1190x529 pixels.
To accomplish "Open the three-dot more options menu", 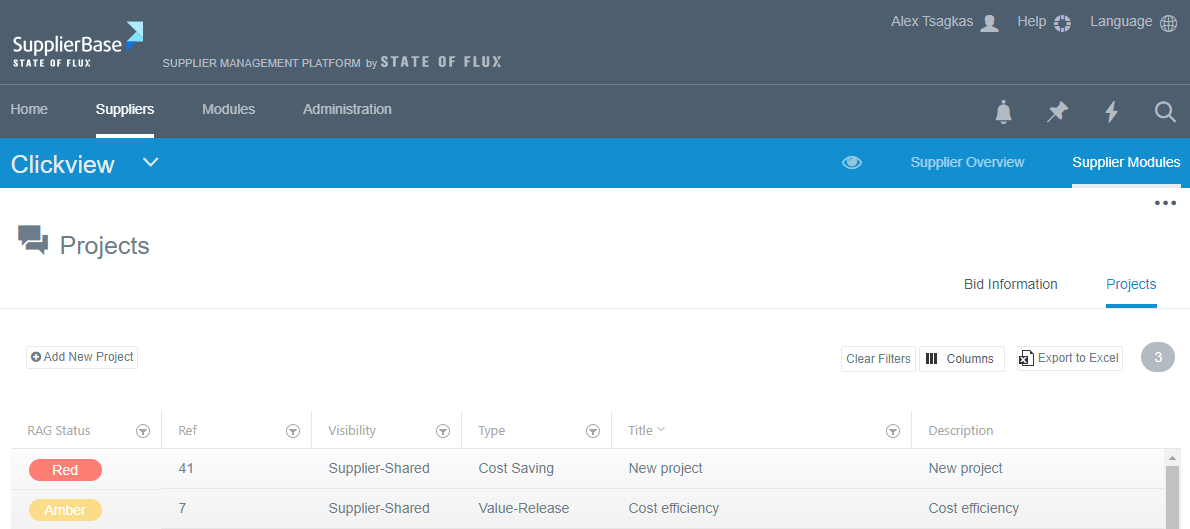I will coord(1165,203).
